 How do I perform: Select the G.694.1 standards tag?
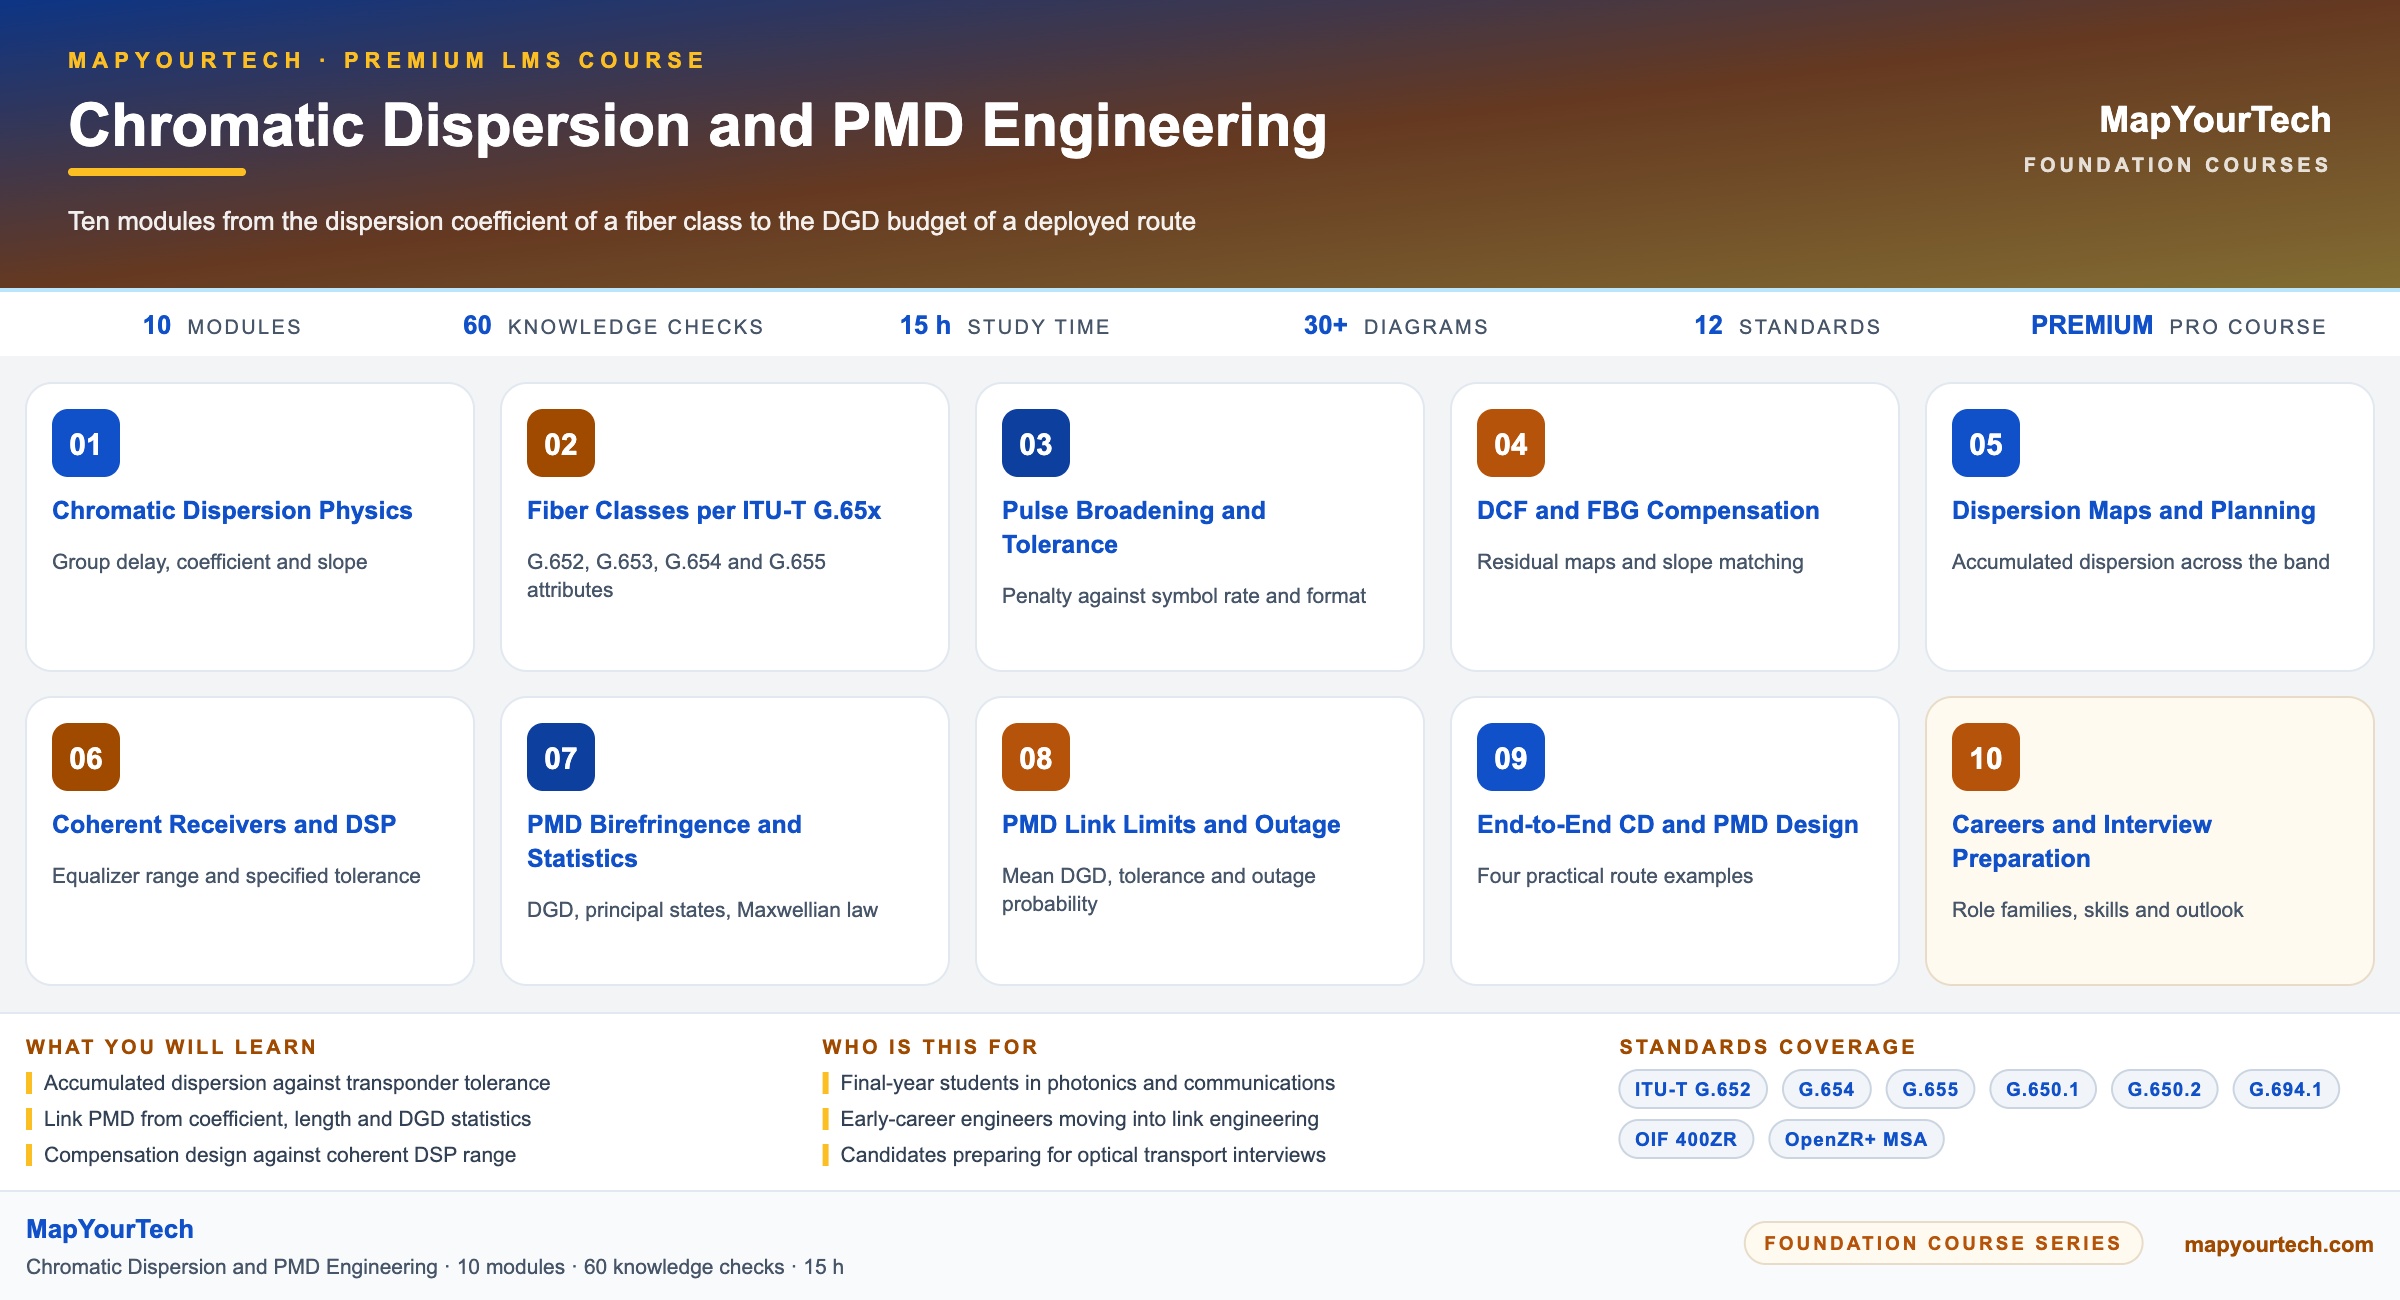tap(2286, 1089)
